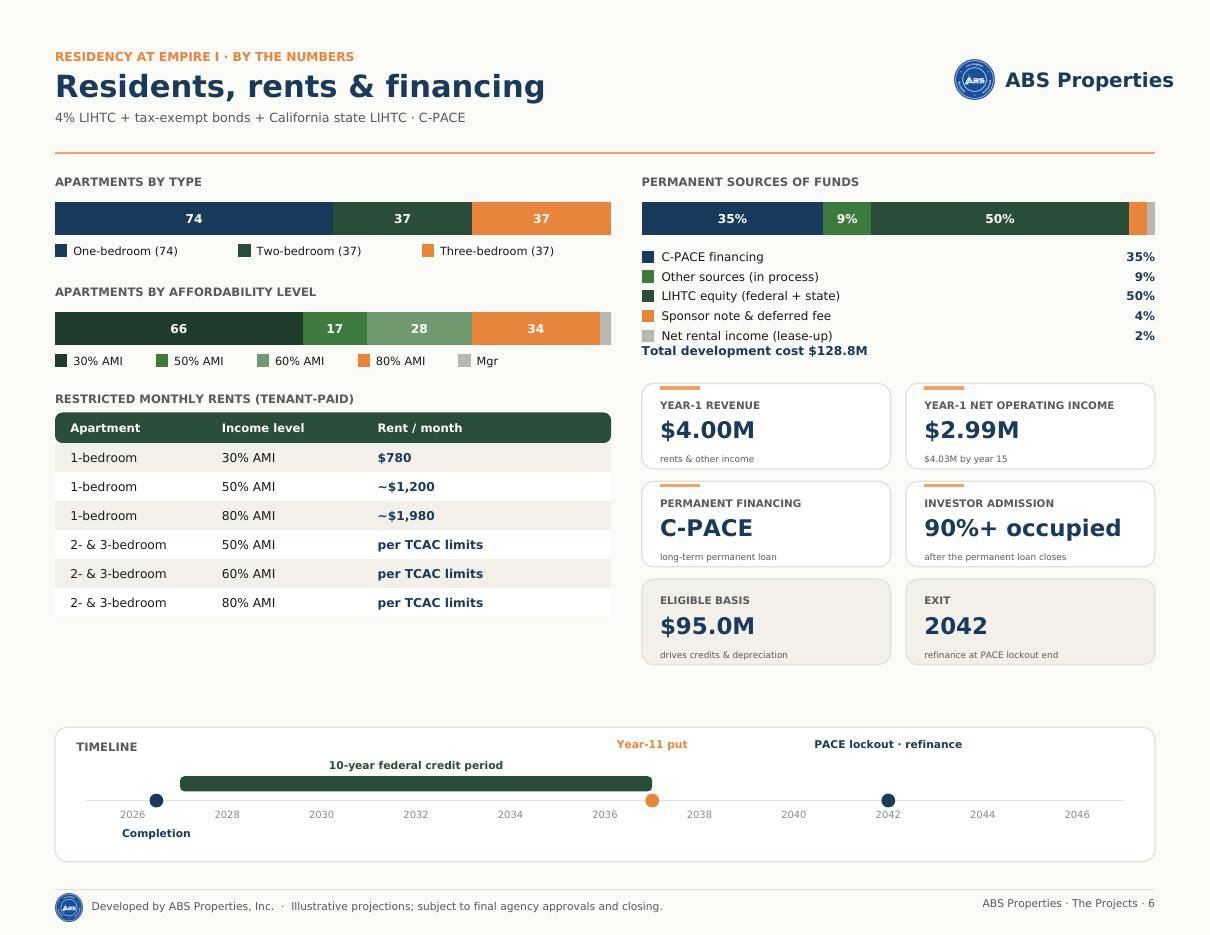The height and width of the screenshot is (935, 1210).
Task: Click the LIHTC equity legend swatch
Action: point(648,296)
